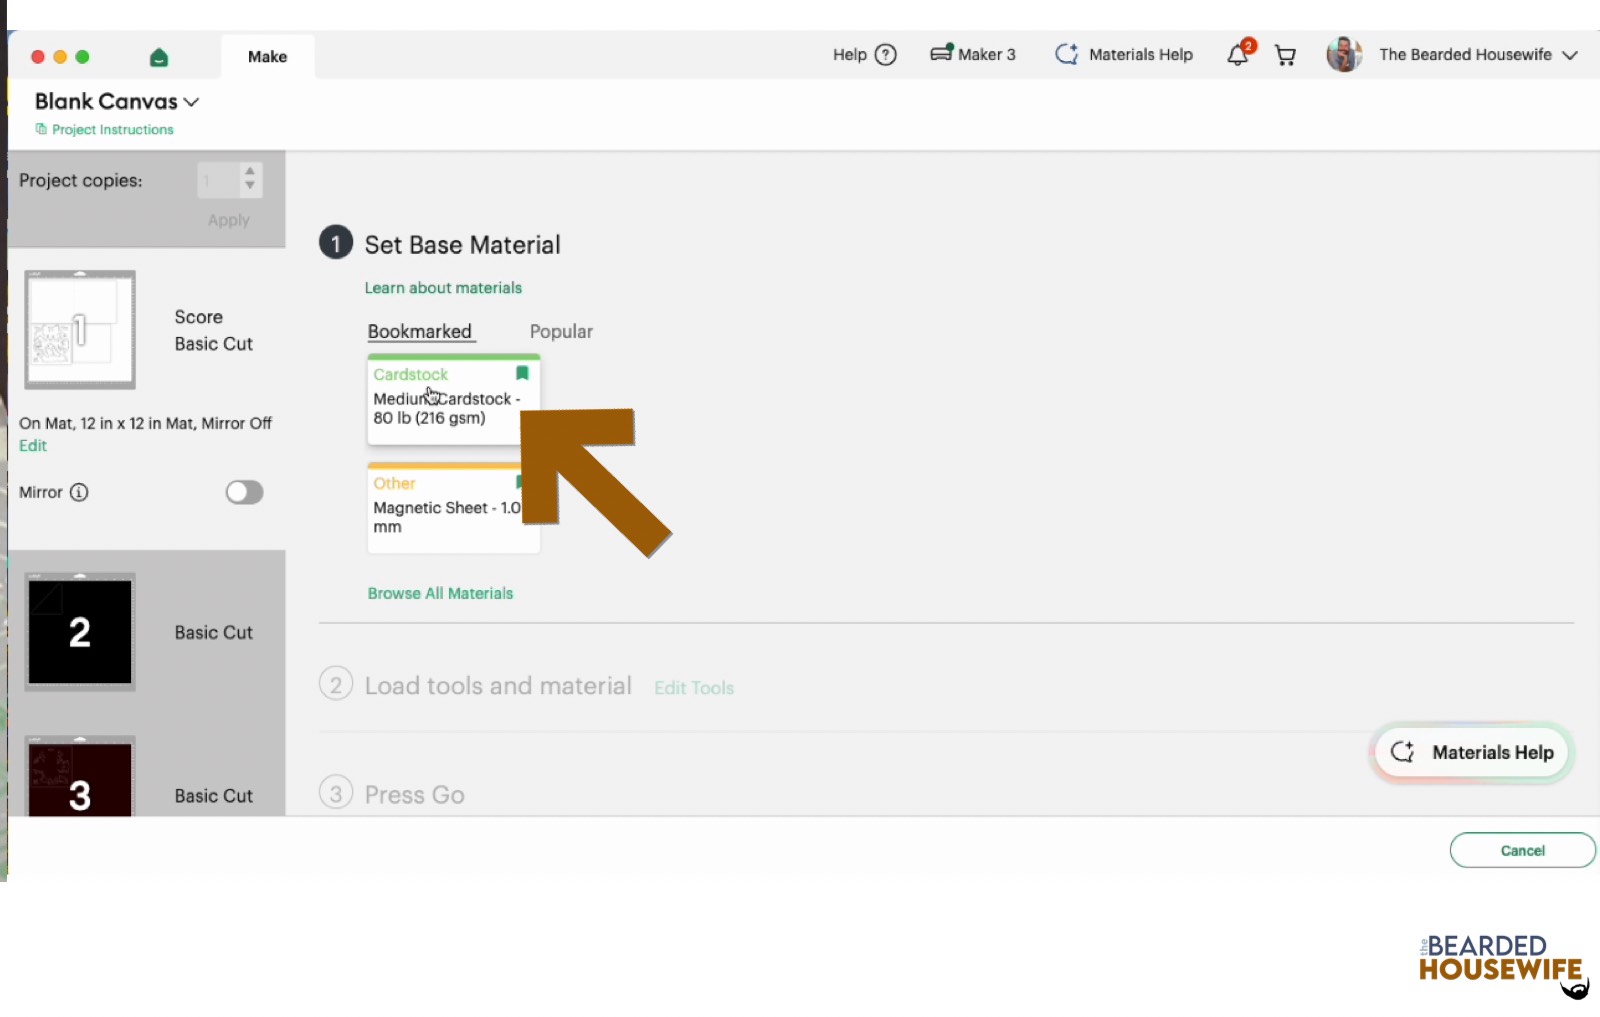This screenshot has height=1017, width=1600.
Task: Select Medium Cardstock 80 lb material
Action: coord(453,400)
